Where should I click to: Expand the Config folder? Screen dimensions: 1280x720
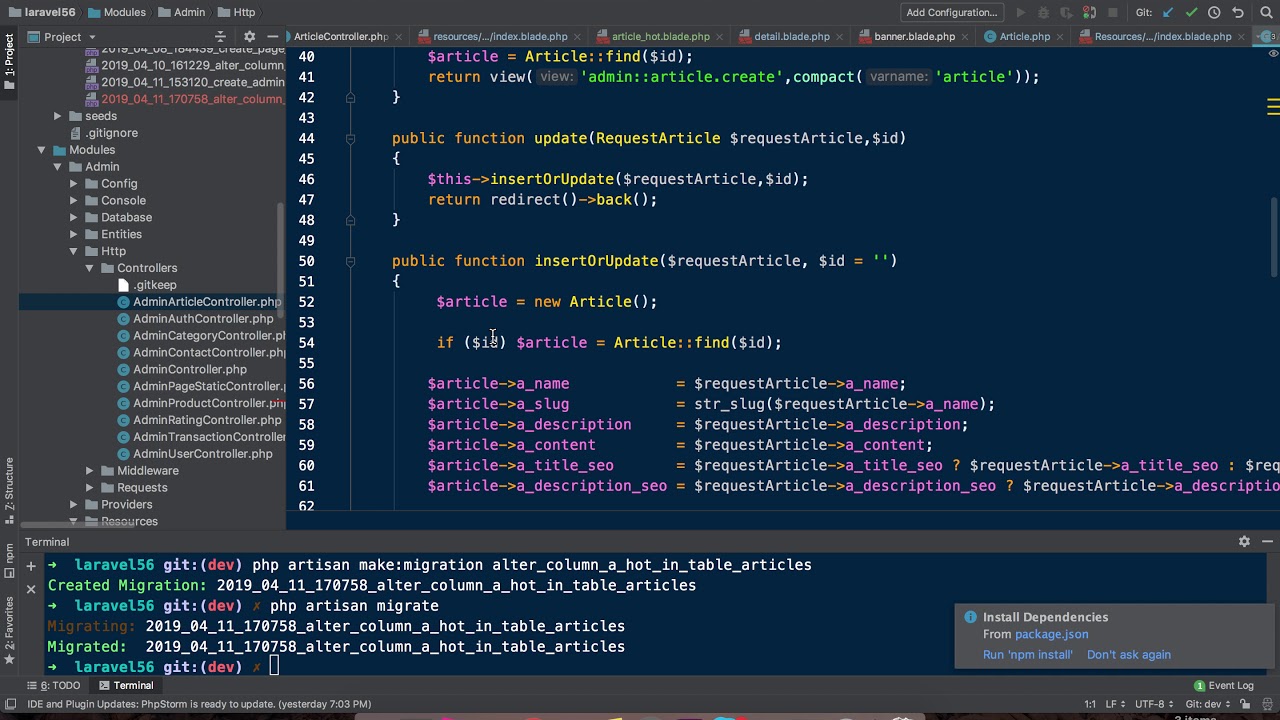[74, 184]
